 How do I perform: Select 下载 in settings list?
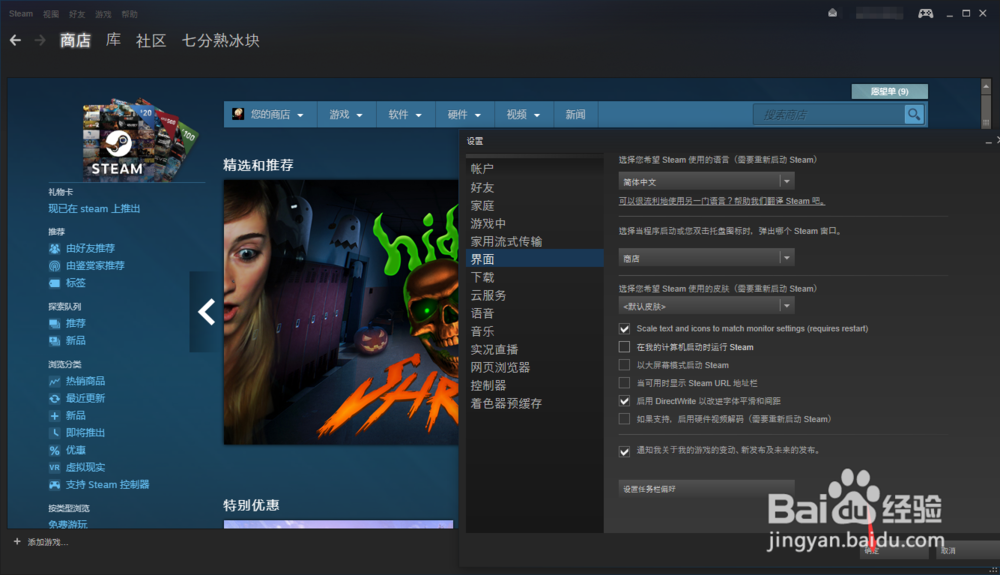(535, 277)
